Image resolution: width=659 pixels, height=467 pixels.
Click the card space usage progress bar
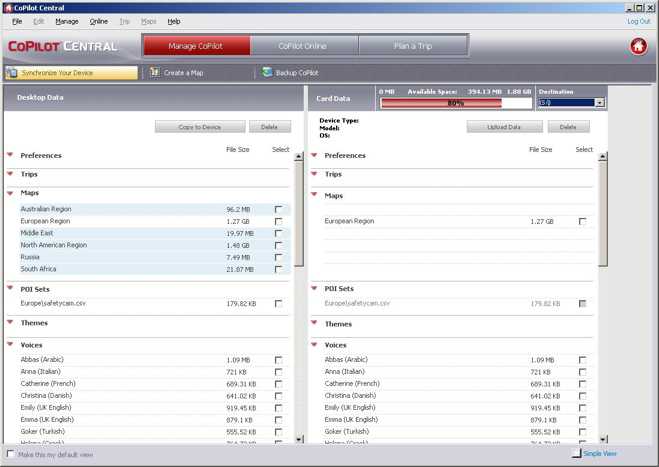456,103
